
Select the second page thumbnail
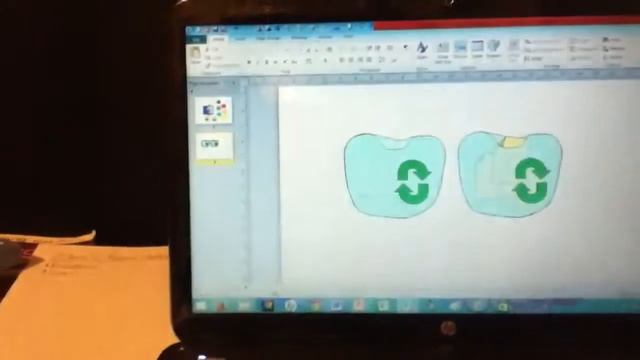[215, 146]
